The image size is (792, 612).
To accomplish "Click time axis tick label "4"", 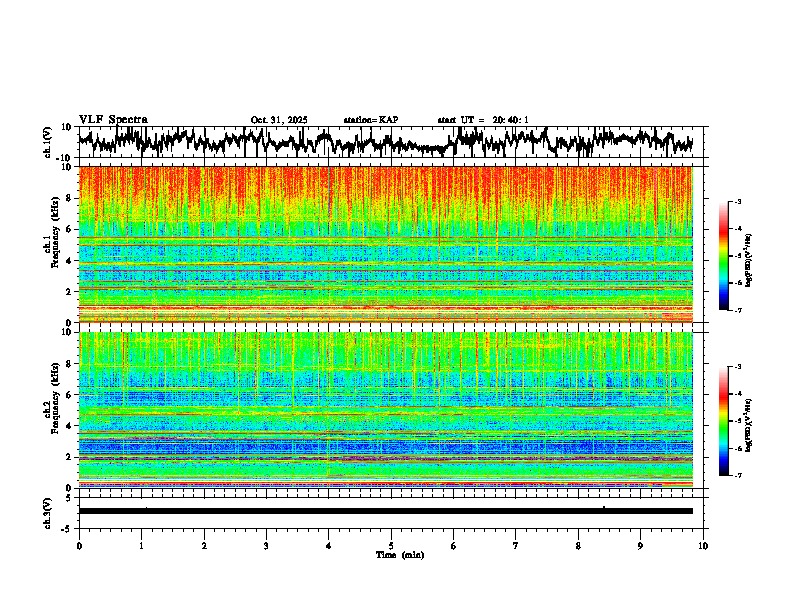I will [x=329, y=546].
